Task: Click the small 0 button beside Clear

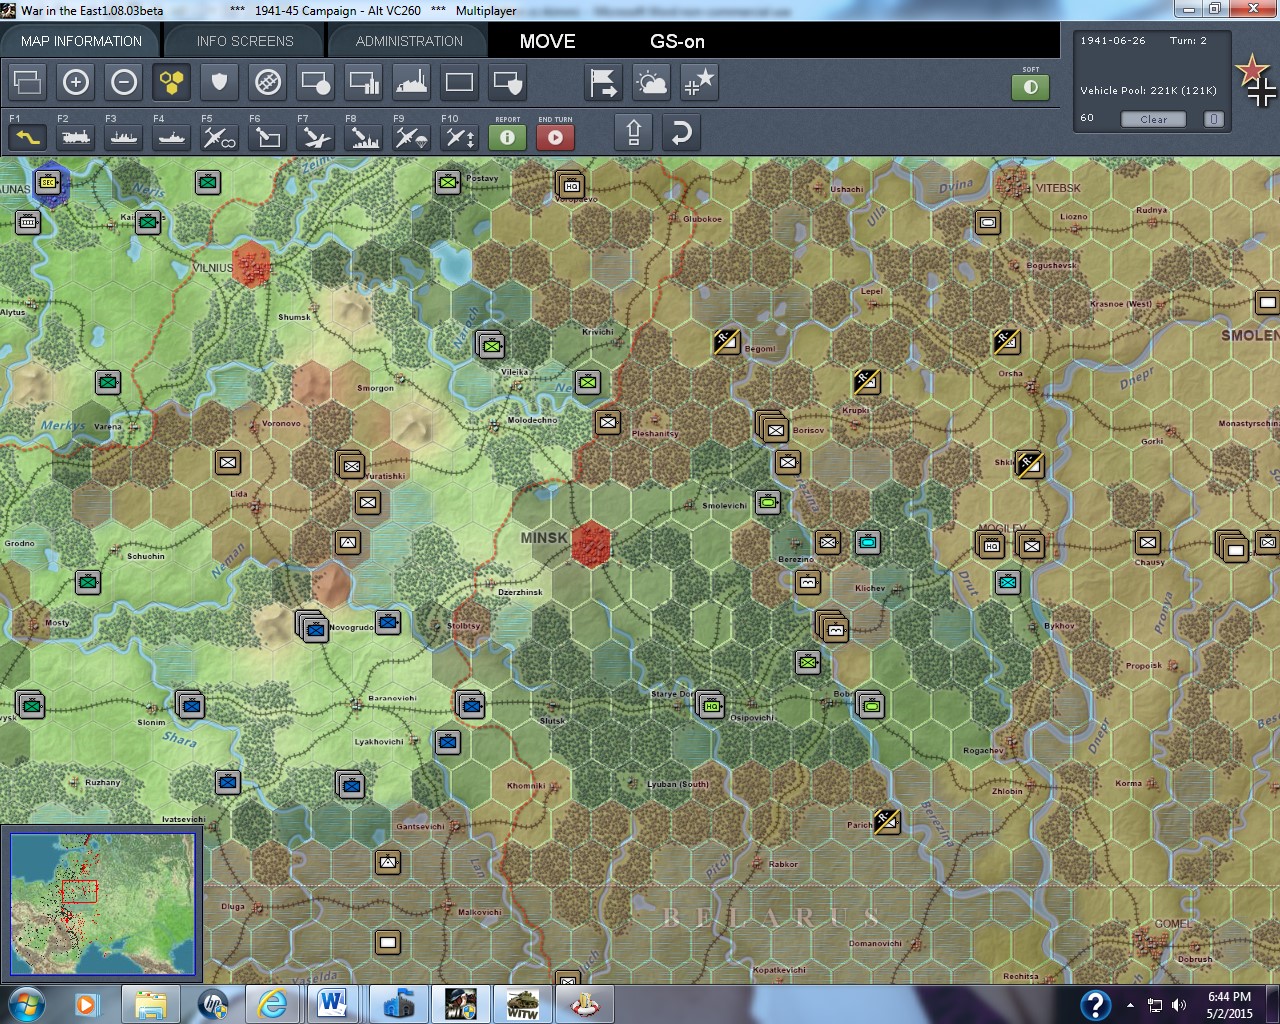Action: click(x=1213, y=119)
